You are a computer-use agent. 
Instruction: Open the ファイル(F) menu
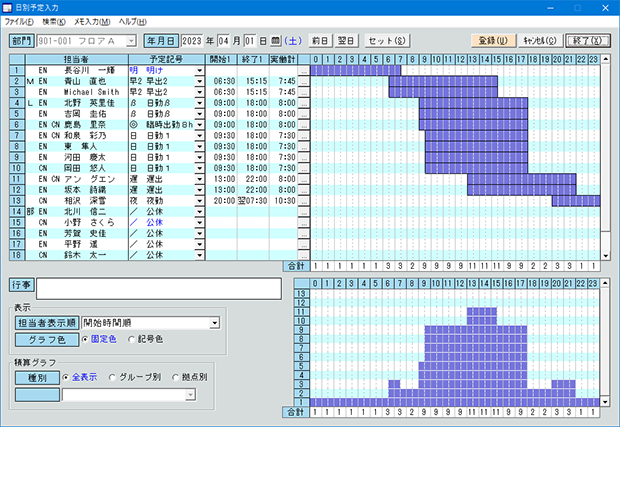pos(19,22)
